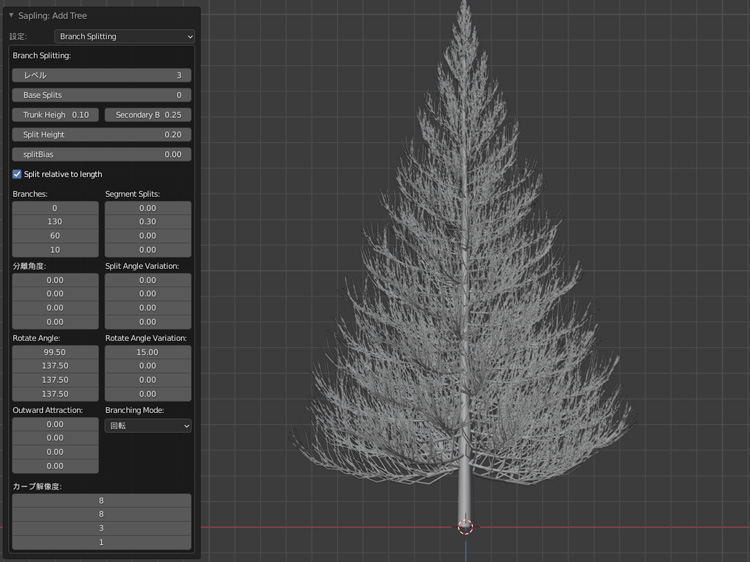Image resolution: width=750 pixels, height=562 pixels.
Task: Click the Branches field showing 10
Action: (x=55, y=250)
